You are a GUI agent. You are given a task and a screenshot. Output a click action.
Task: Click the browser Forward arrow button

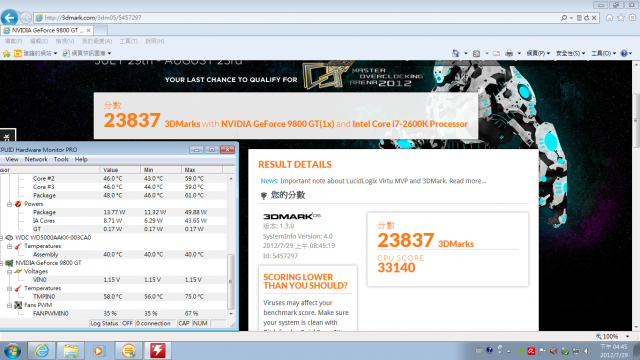click(x=25, y=18)
